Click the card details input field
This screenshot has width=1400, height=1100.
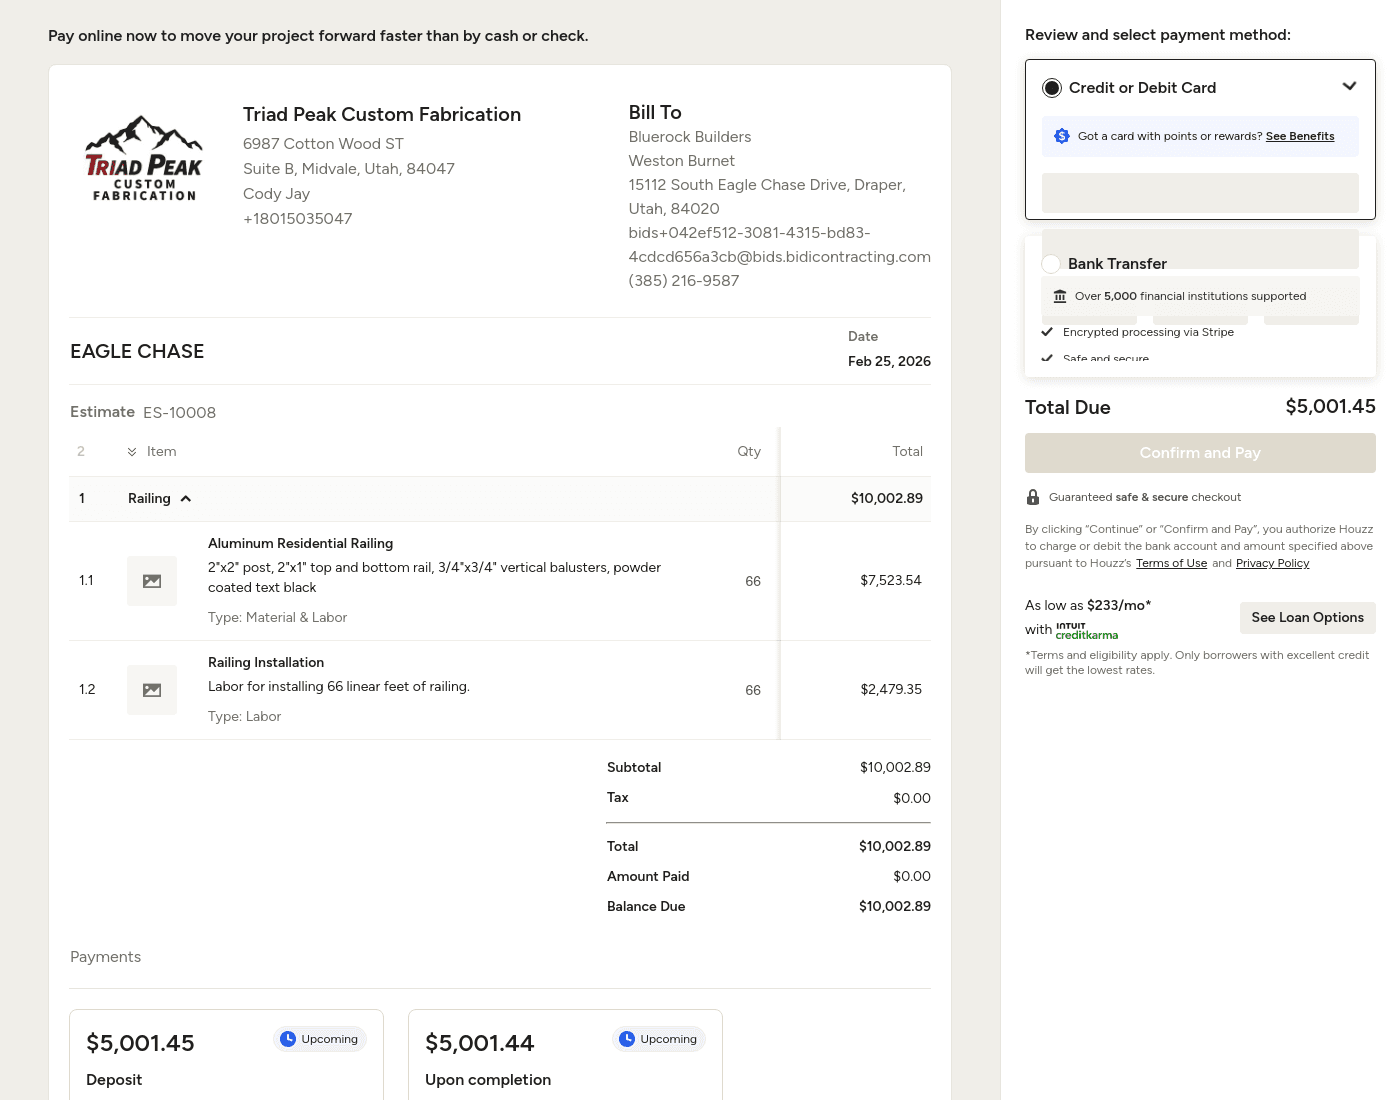(x=1200, y=193)
